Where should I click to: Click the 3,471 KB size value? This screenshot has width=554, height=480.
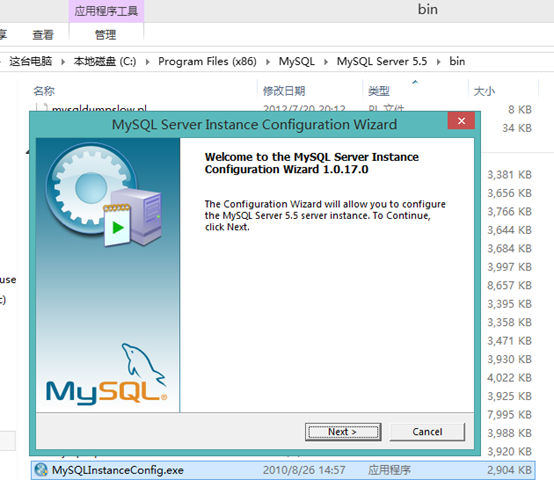(509, 341)
